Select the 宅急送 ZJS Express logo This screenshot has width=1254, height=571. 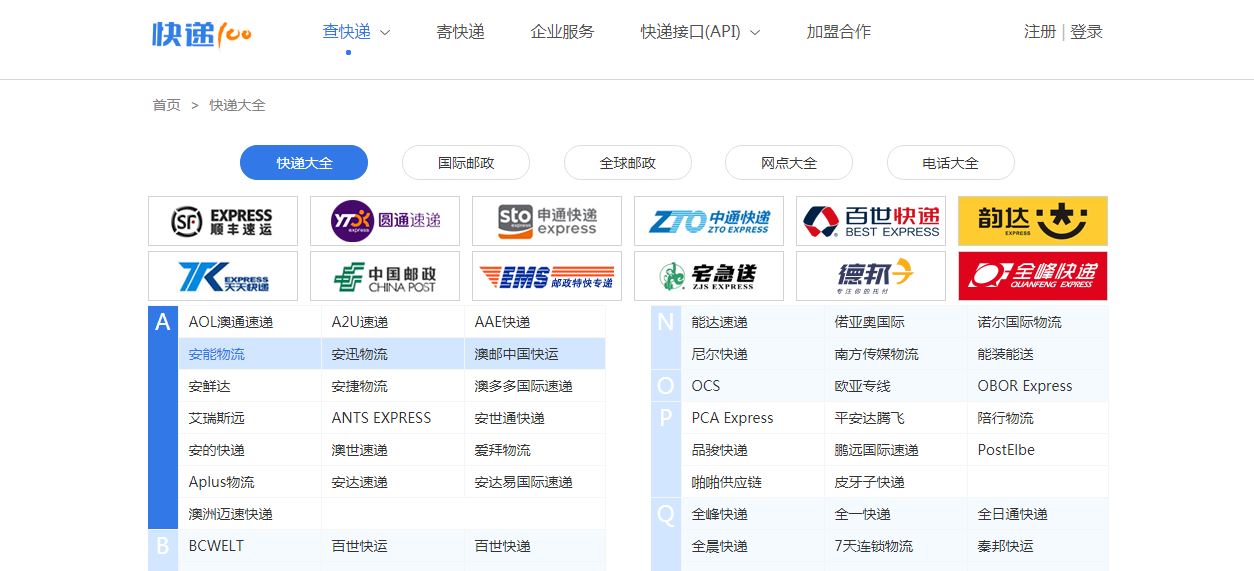(x=709, y=276)
